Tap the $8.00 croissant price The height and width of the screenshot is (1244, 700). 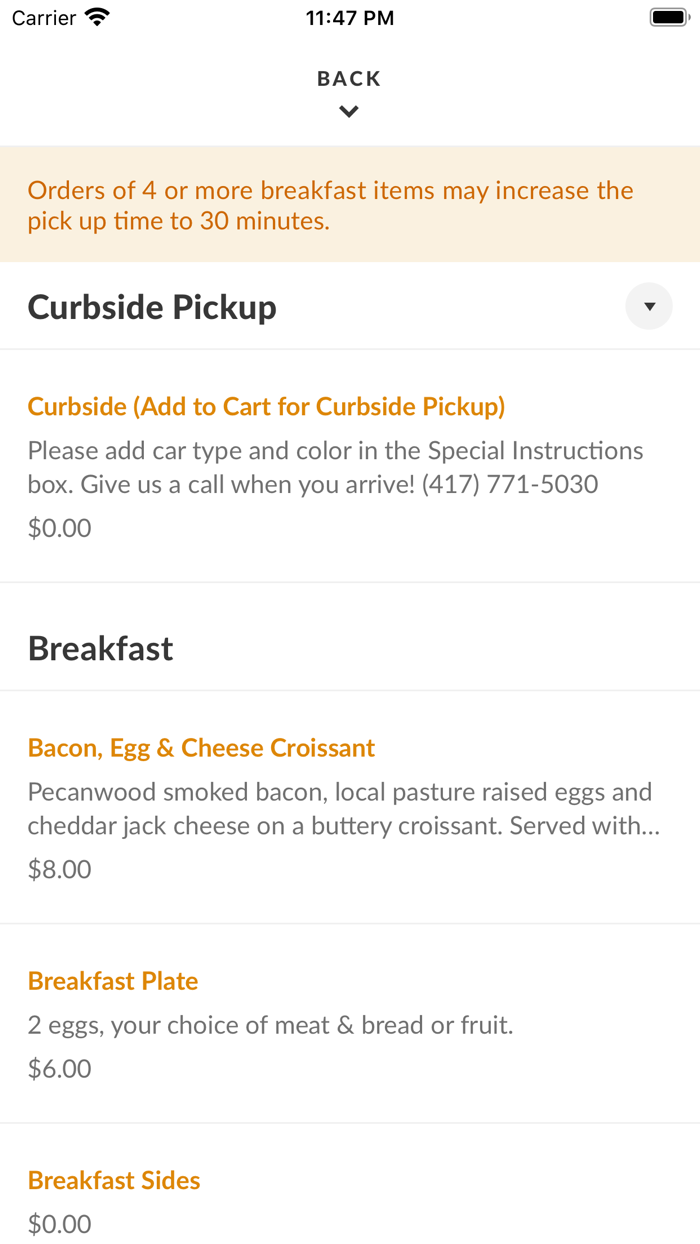60,869
